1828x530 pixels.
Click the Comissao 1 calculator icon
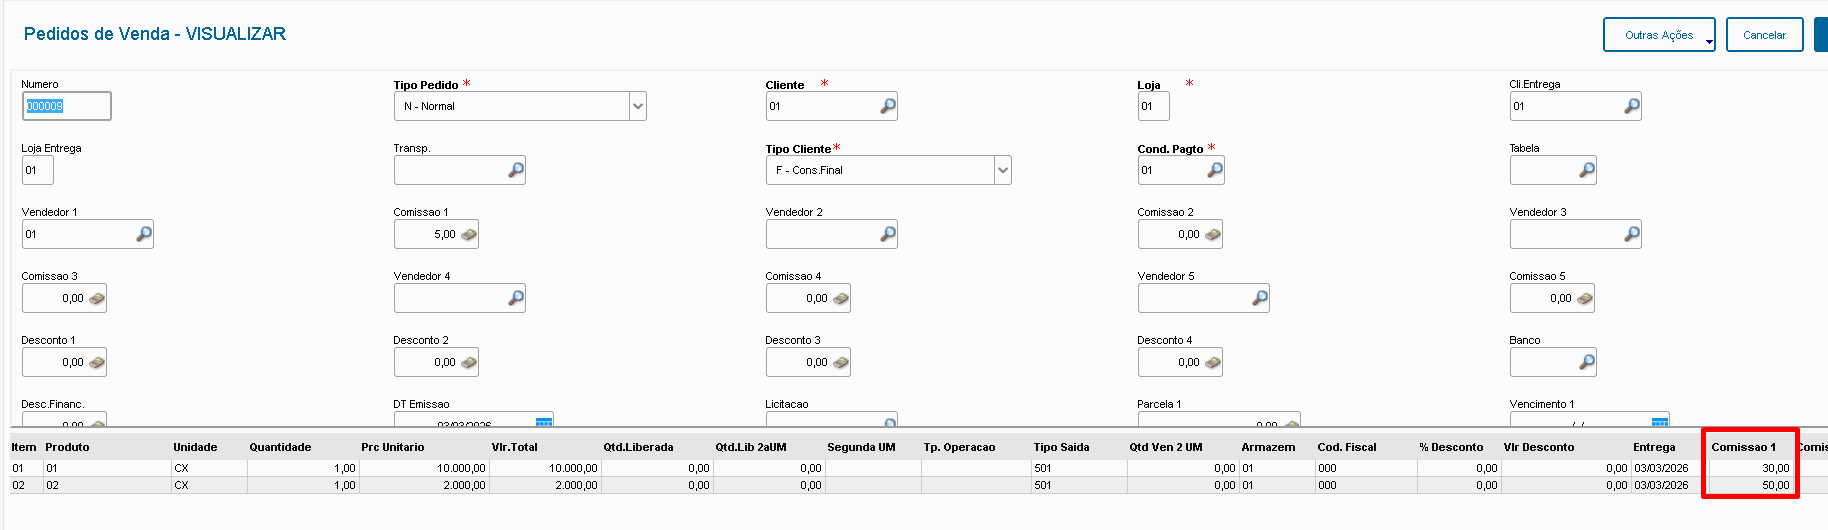point(468,235)
